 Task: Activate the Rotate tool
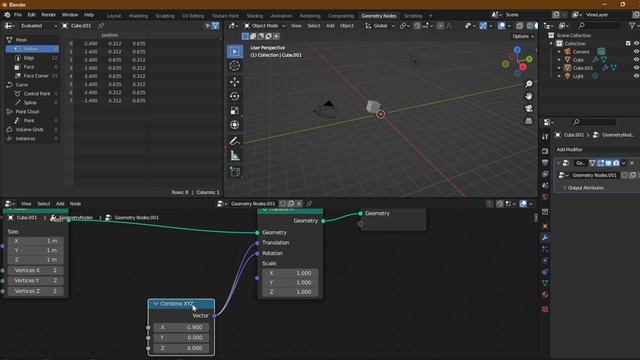(x=235, y=96)
